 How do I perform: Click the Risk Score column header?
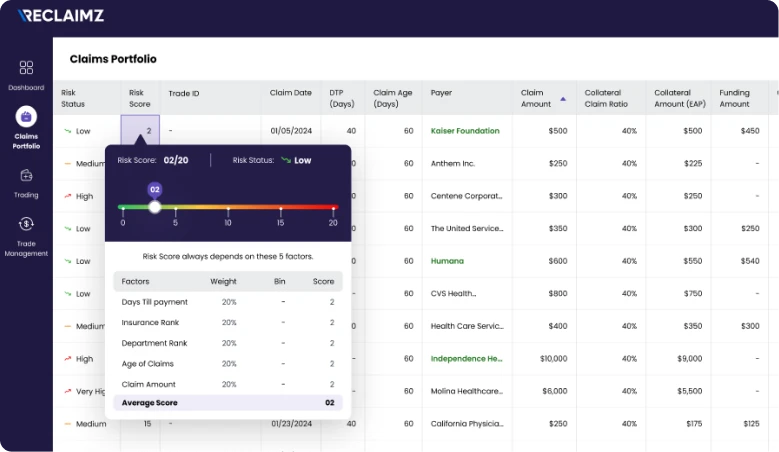(x=139, y=98)
